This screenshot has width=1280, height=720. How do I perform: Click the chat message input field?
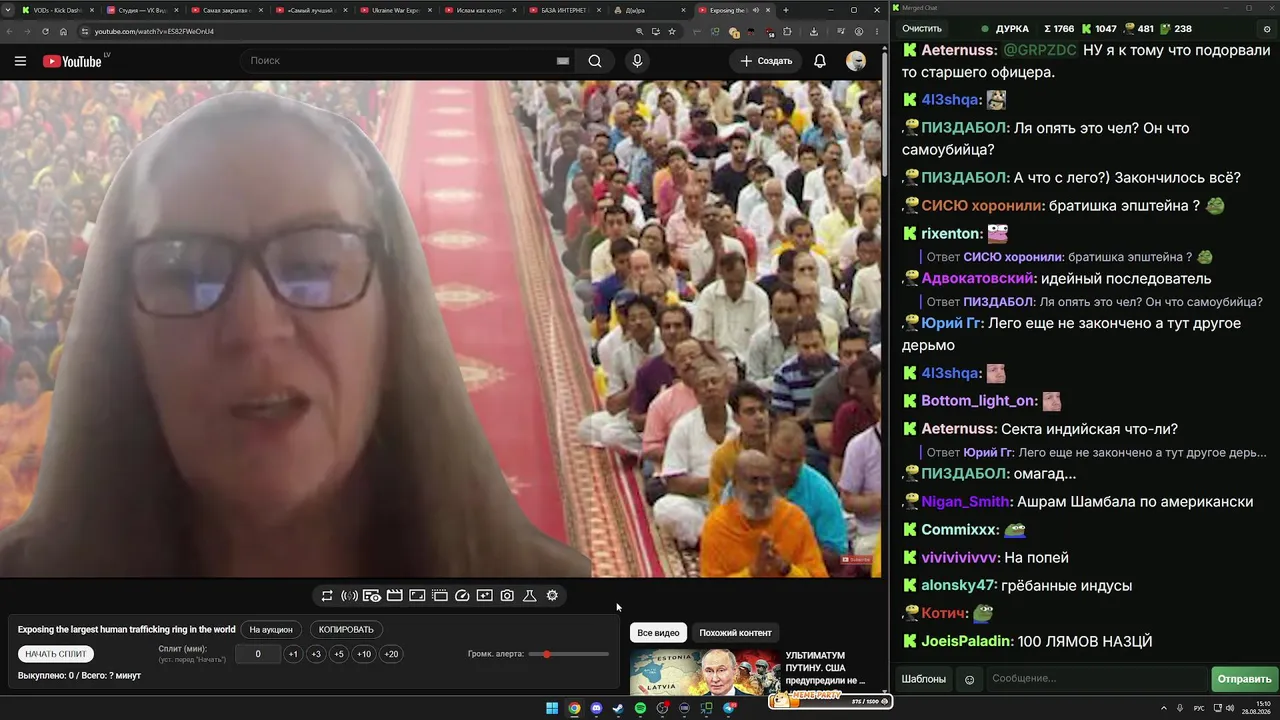click(x=1096, y=679)
